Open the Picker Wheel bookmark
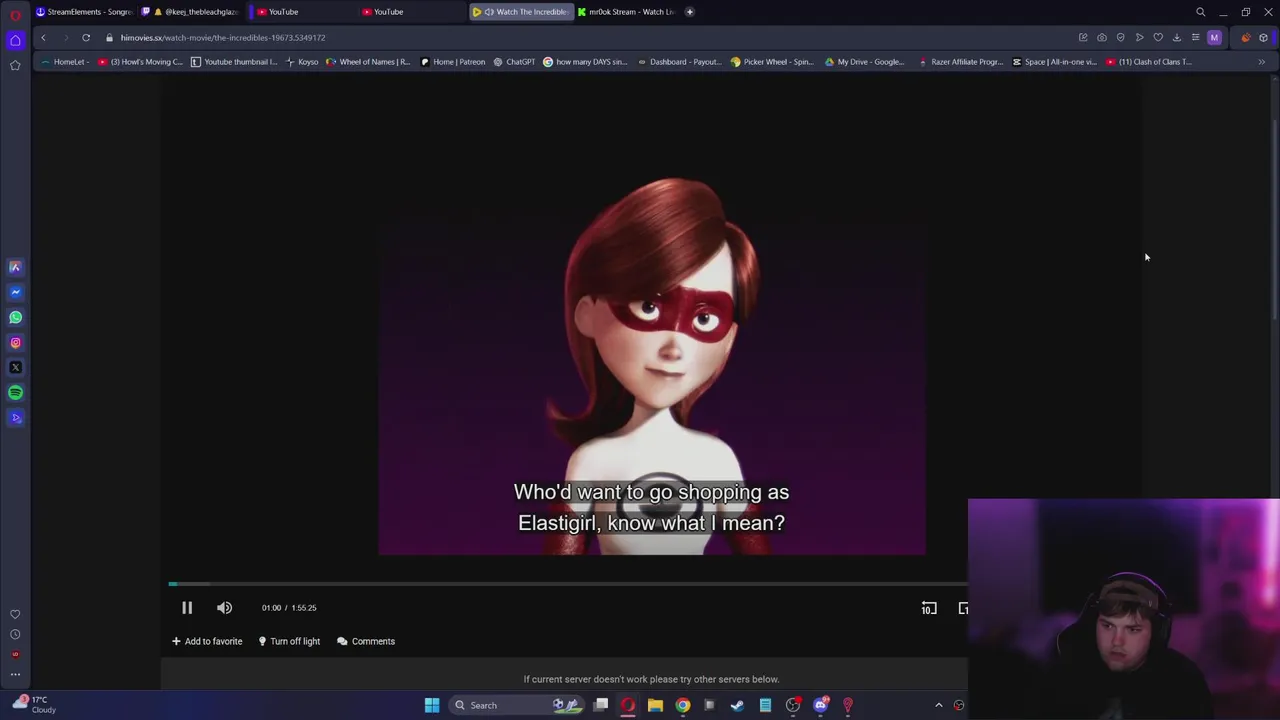 (x=772, y=62)
